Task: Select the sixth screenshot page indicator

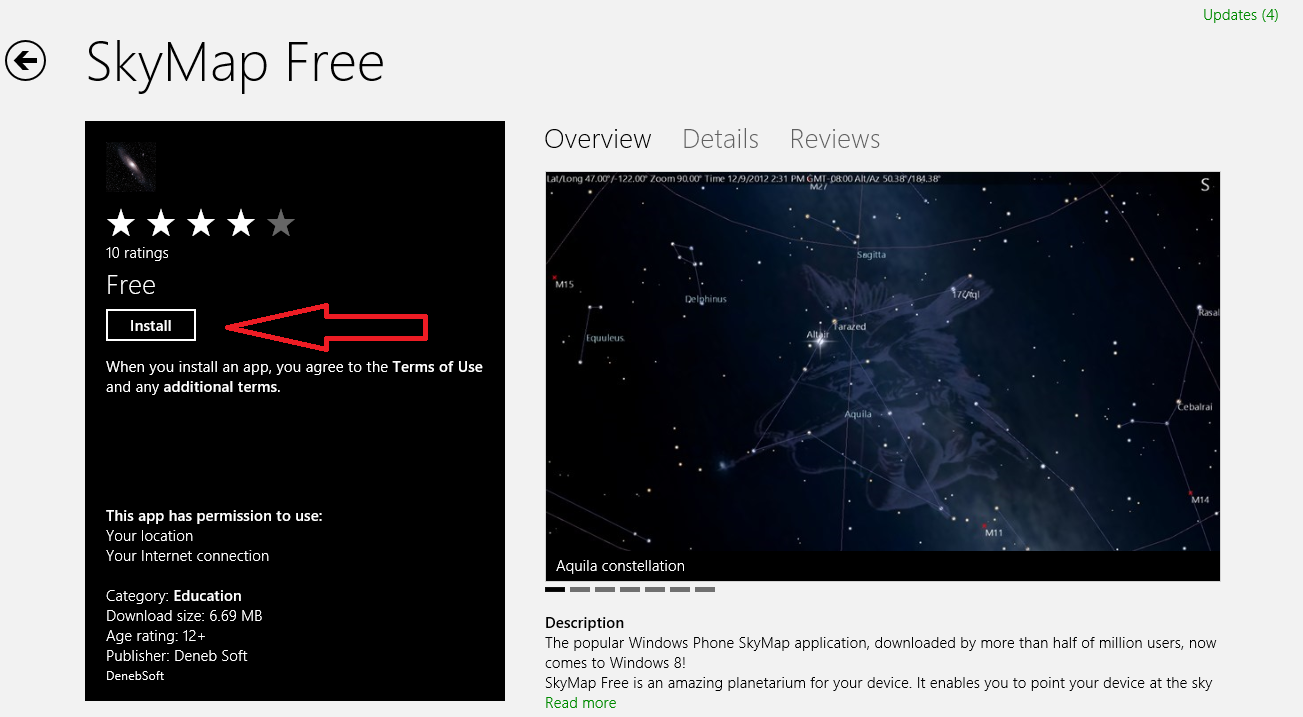Action: click(680, 590)
